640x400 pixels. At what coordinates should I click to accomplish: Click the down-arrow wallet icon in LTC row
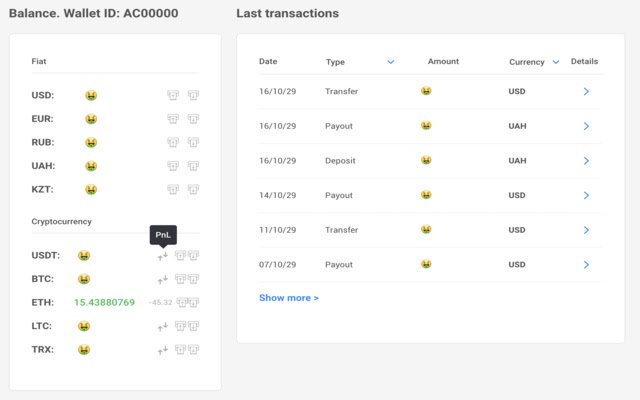click(193, 326)
